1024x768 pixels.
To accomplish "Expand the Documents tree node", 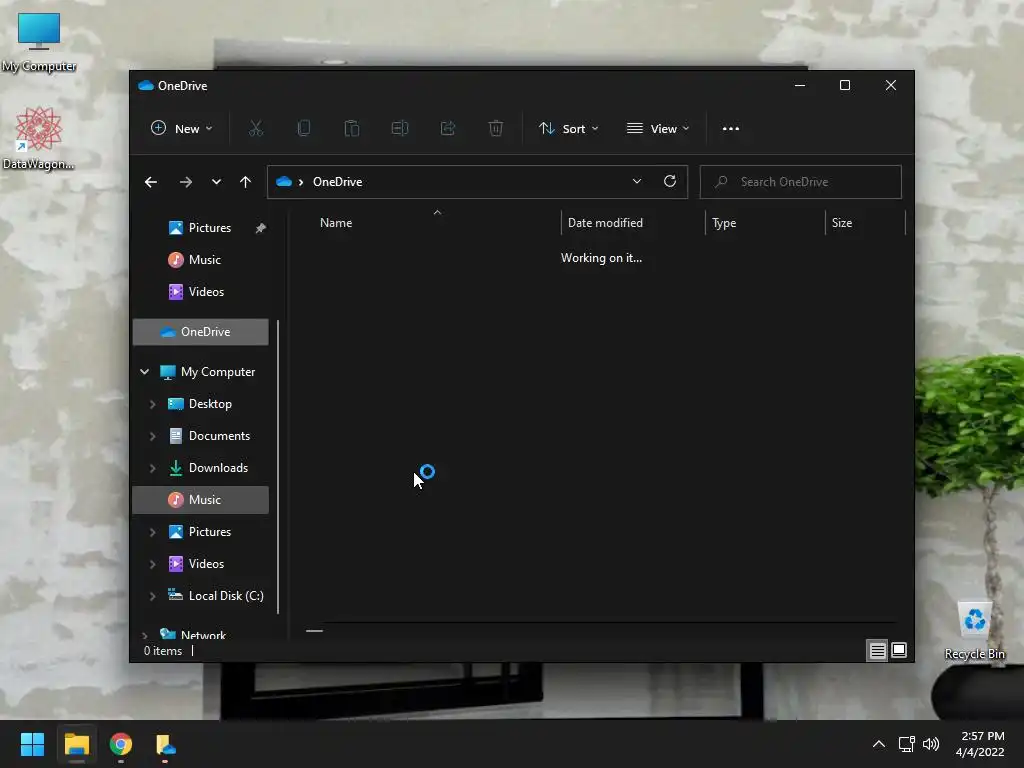I will click(x=152, y=436).
